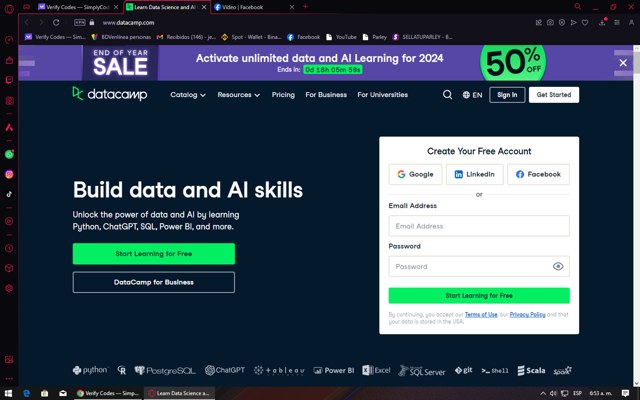Viewport: 640px width, 400px height.
Task: Open the Recibidos Gmail bookmark
Action: tap(186, 37)
